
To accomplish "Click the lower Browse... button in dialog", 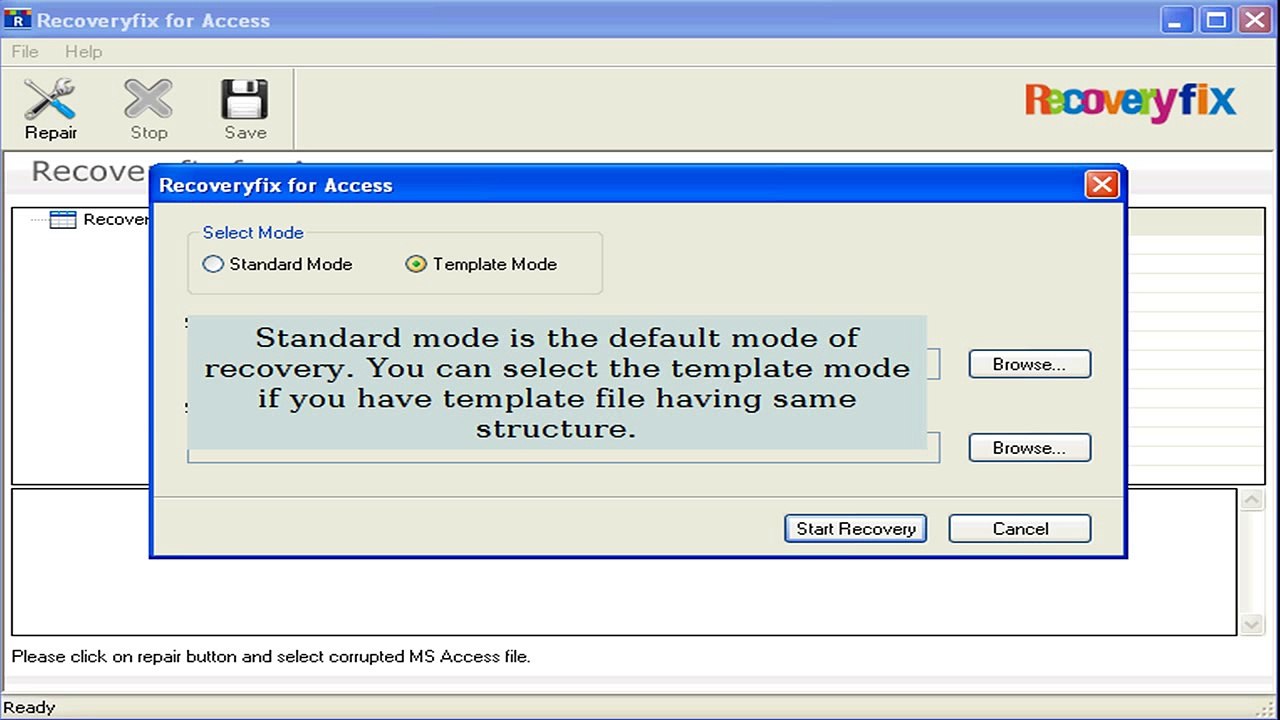I will pyautogui.click(x=1029, y=448).
